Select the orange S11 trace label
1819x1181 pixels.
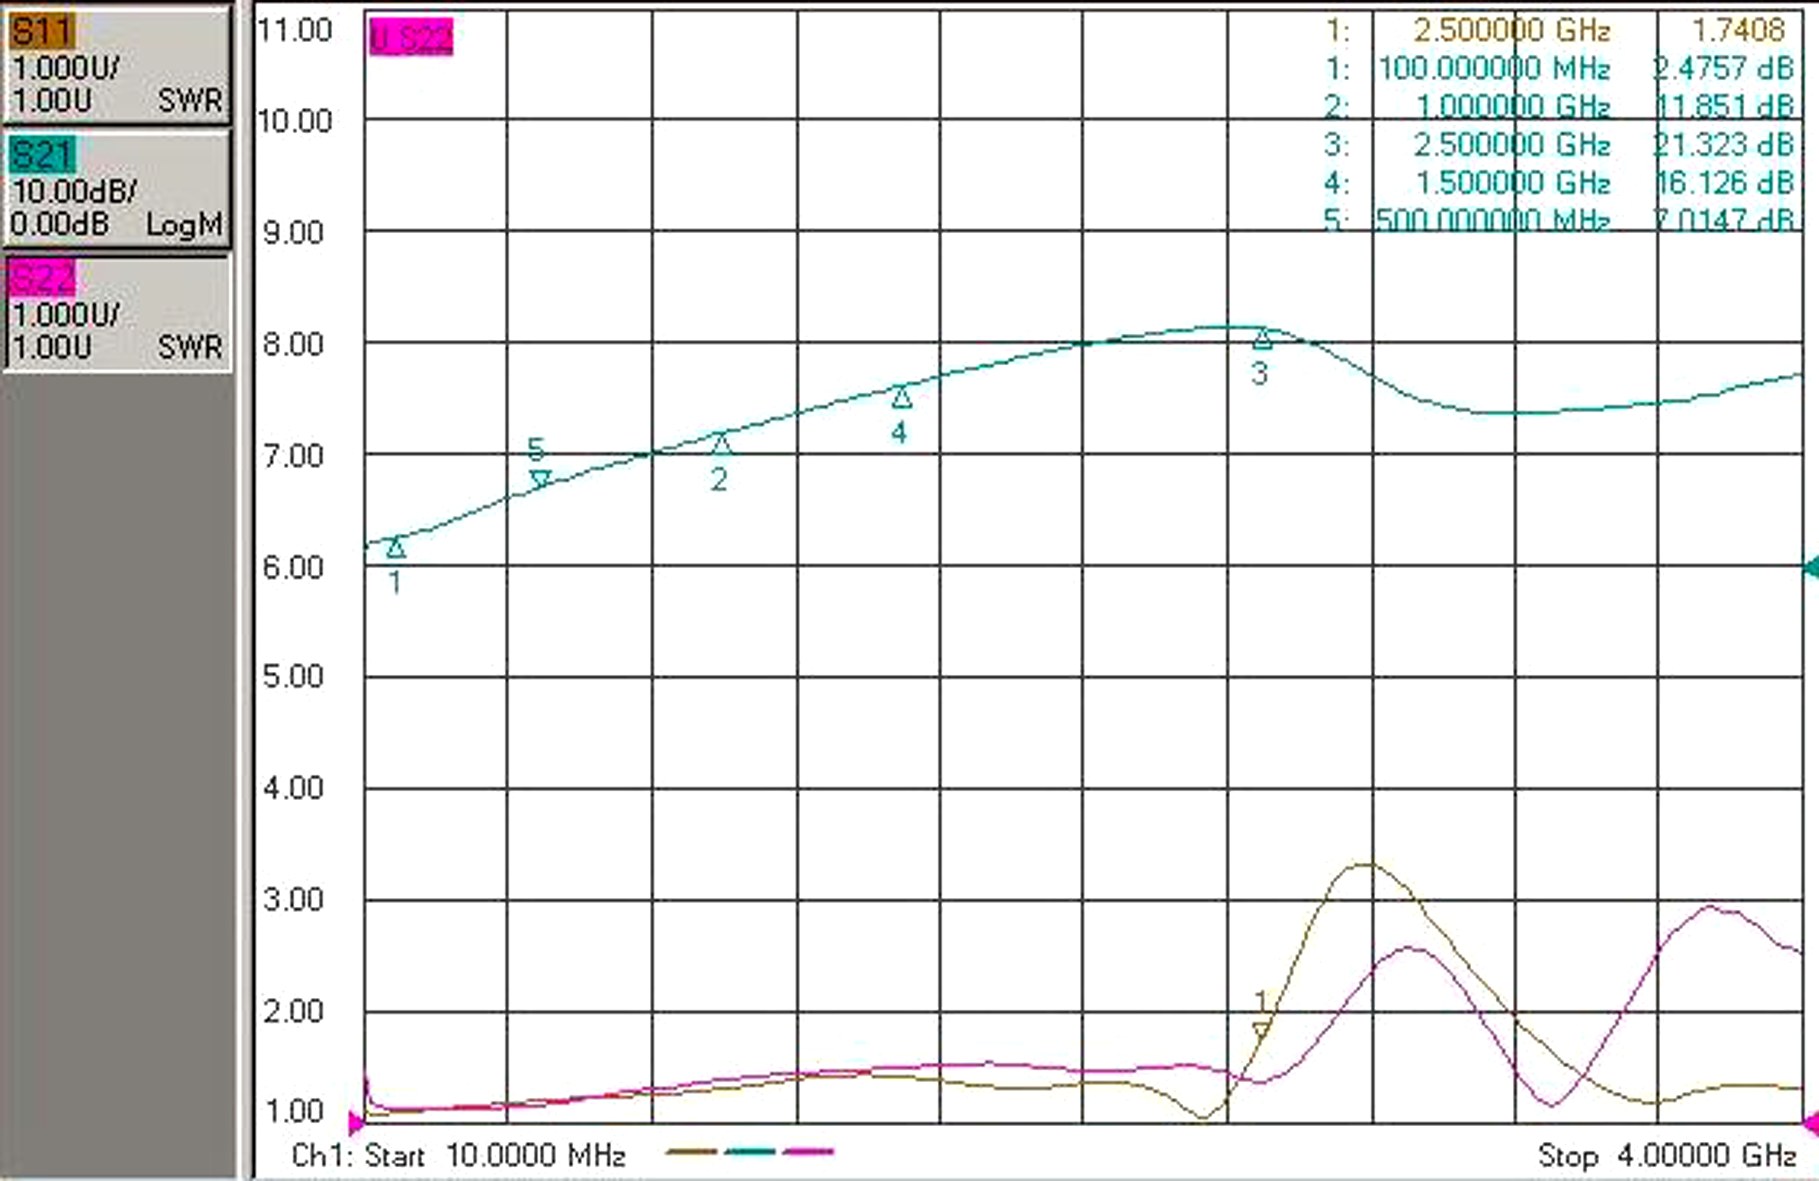pyautogui.click(x=41, y=32)
